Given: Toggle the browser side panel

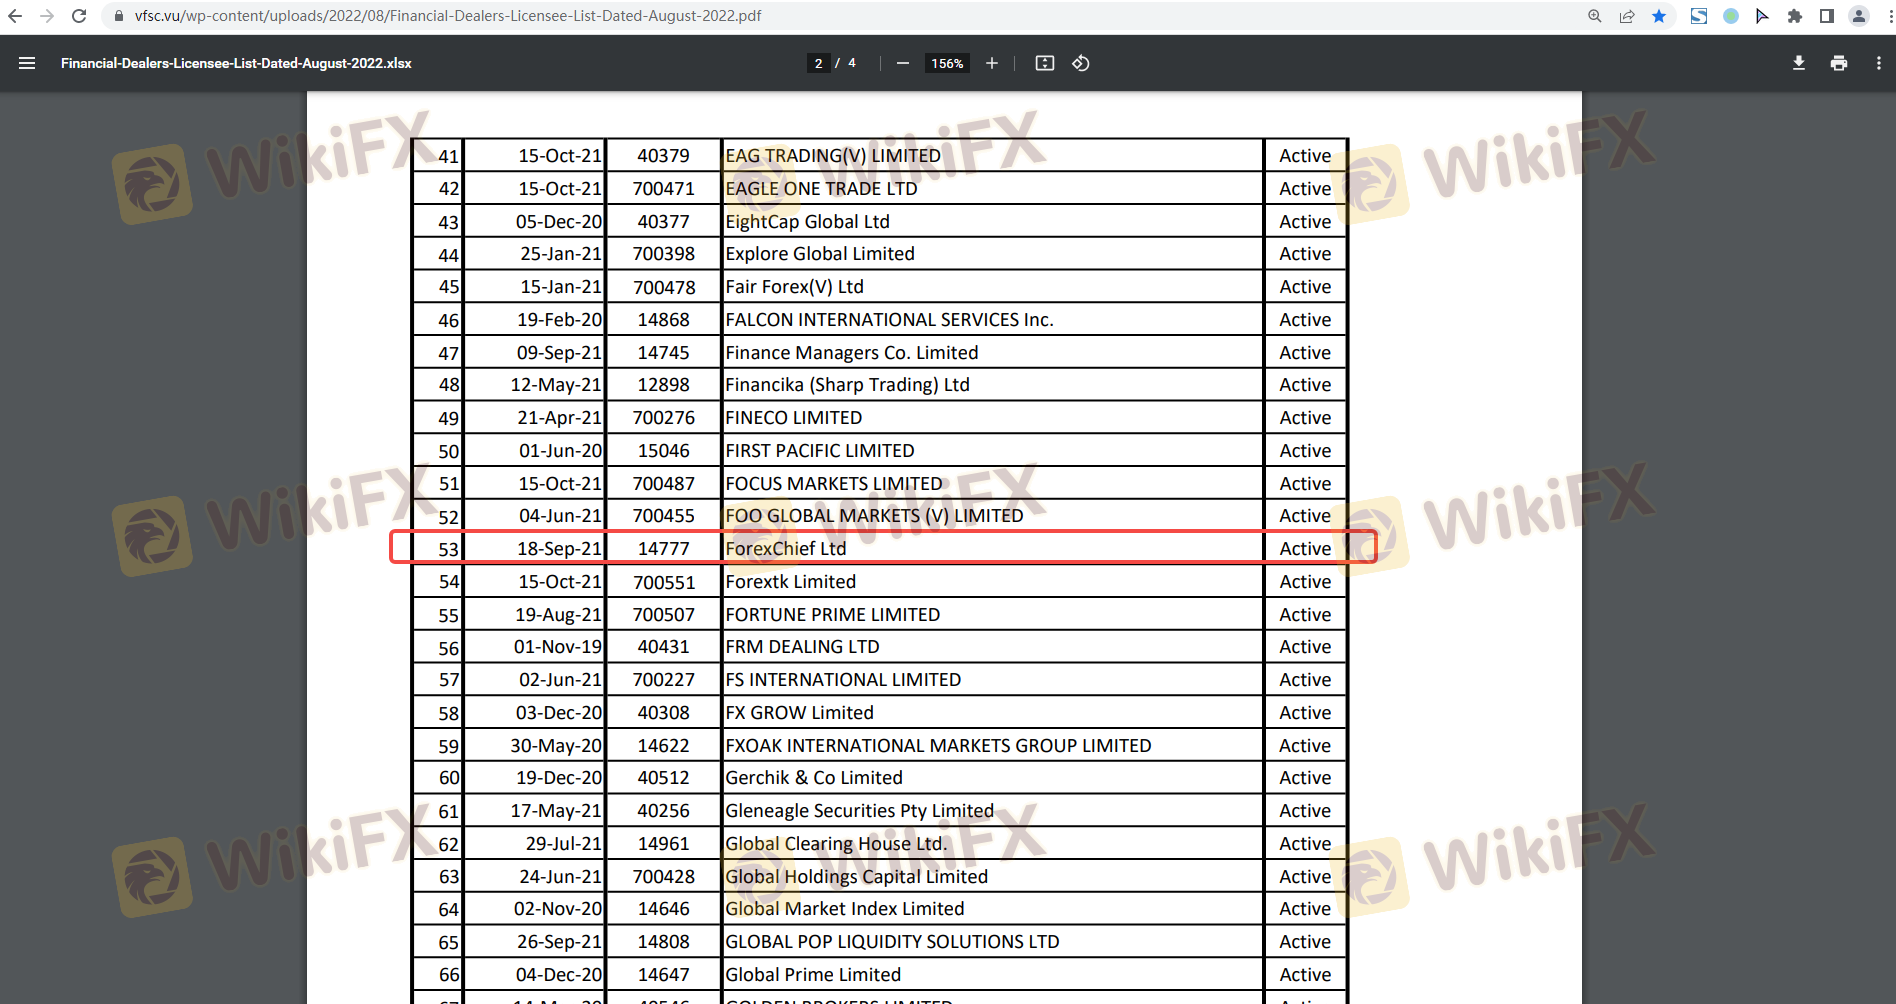Looking at the screenshot, I should 1827,16.
